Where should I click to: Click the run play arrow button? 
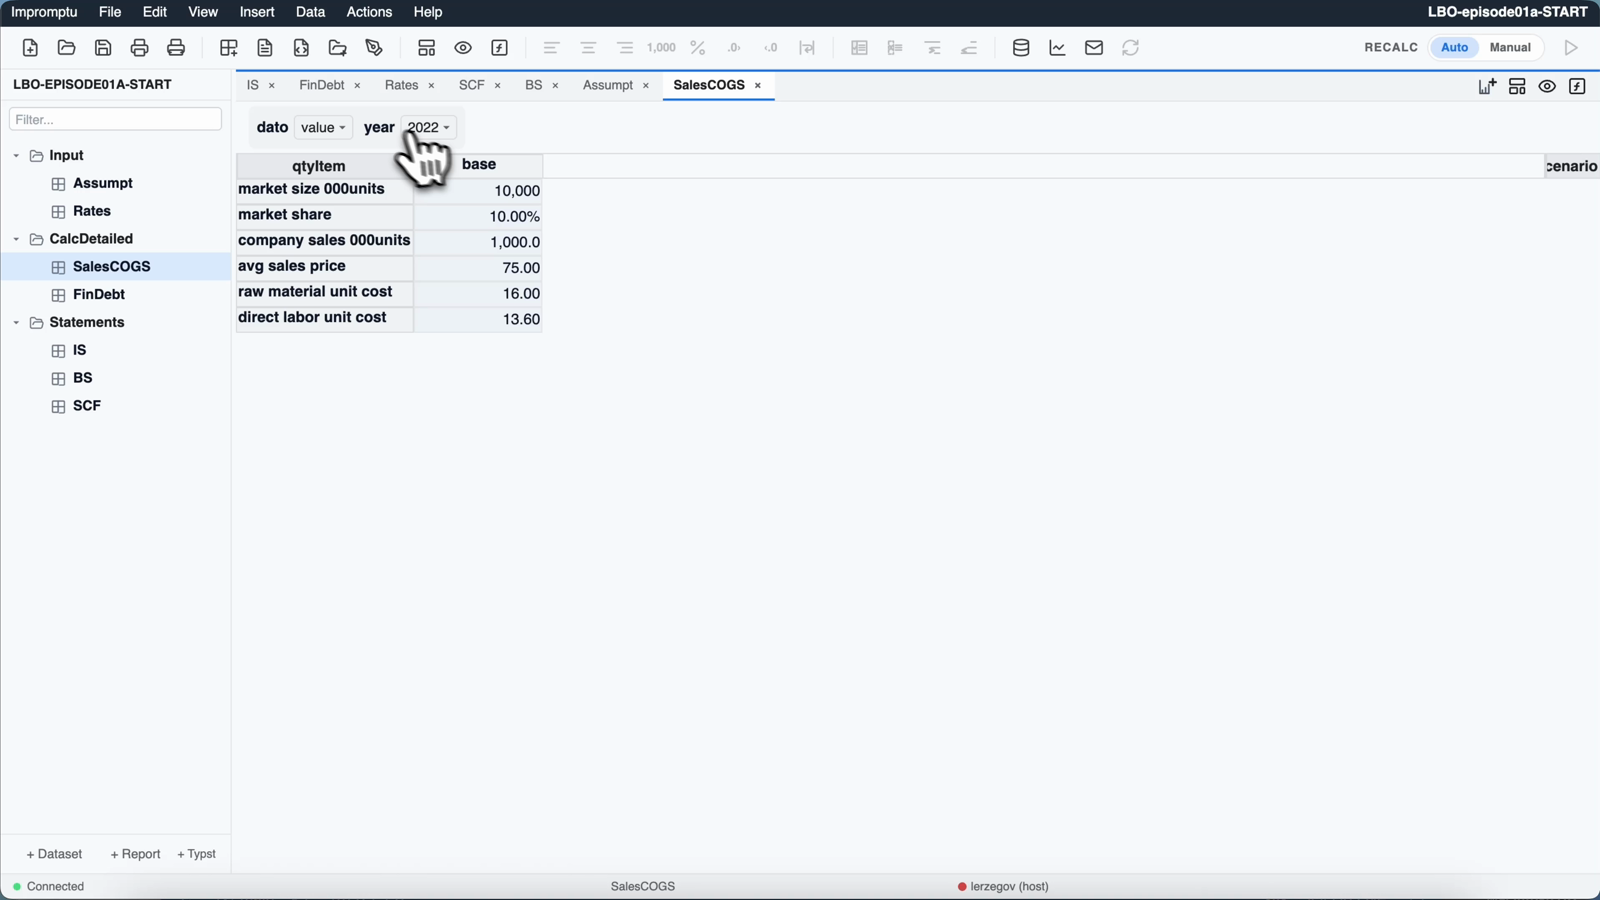(x=1571, y=48)
